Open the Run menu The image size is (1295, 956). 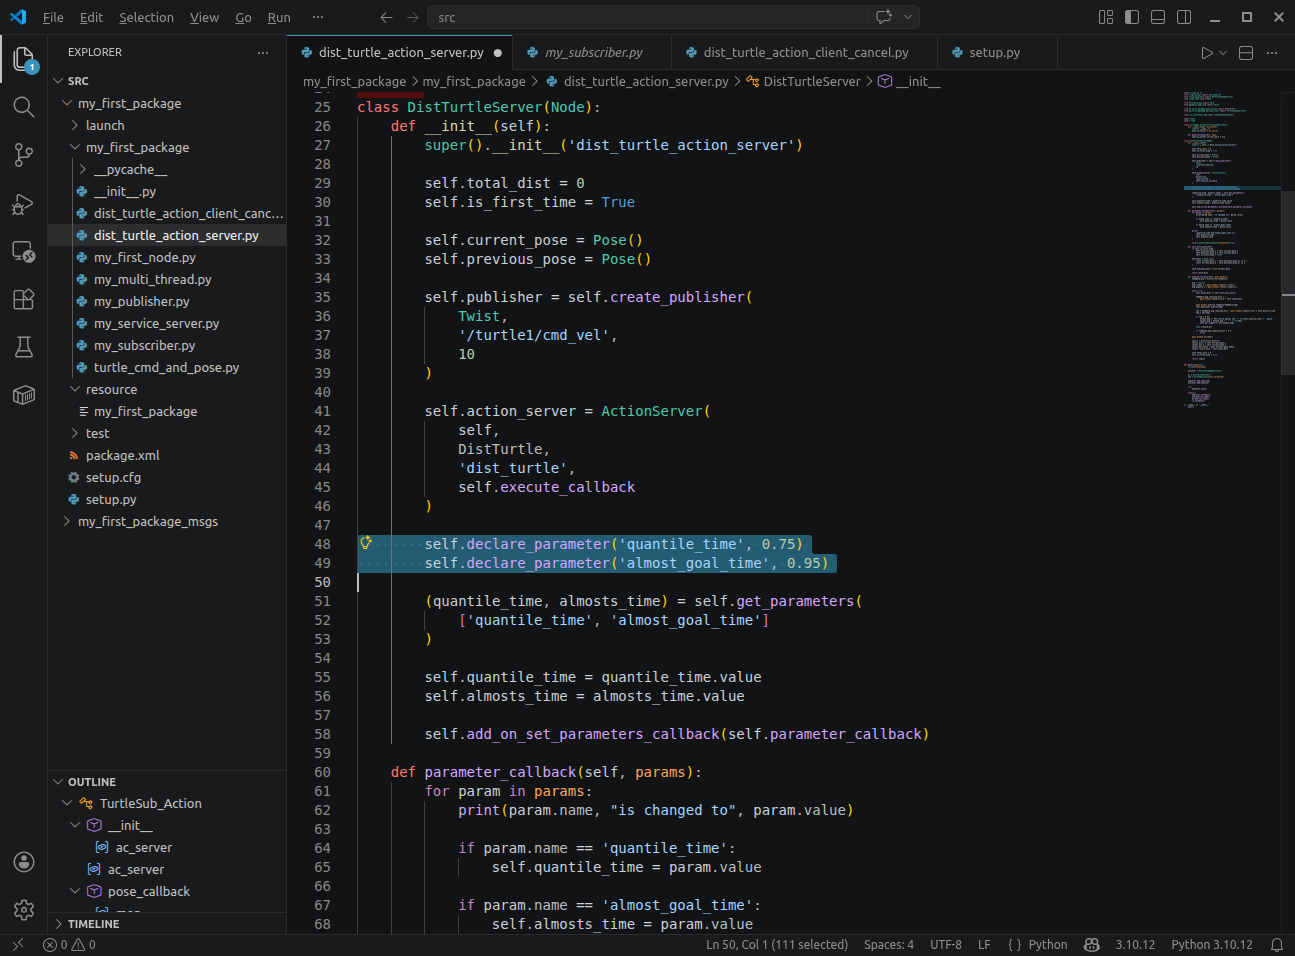279,17
